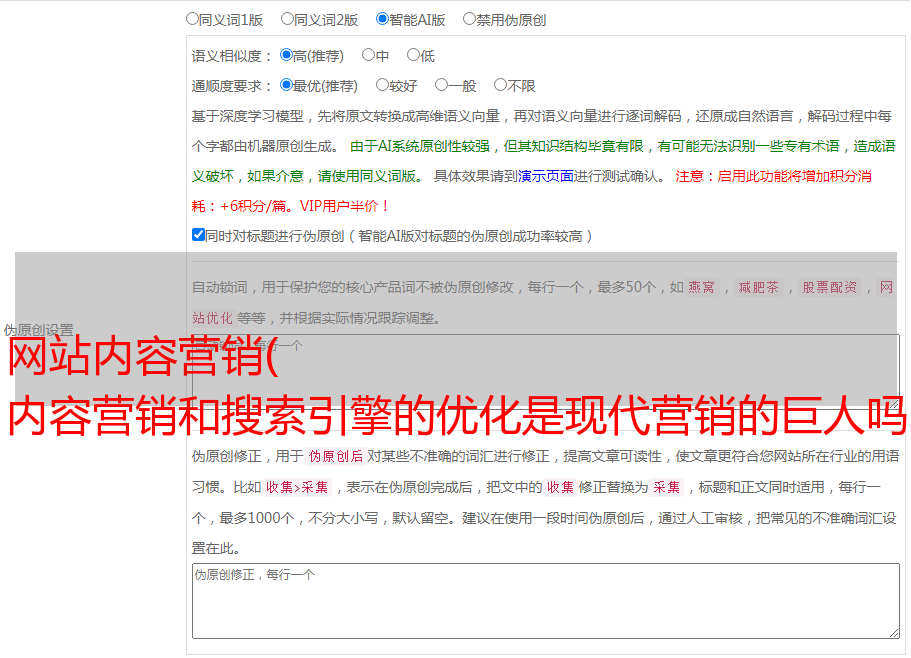911x658 pixels.
Task: Click the 伪原创修正 textarea resize handle
Action: [894, 633]
